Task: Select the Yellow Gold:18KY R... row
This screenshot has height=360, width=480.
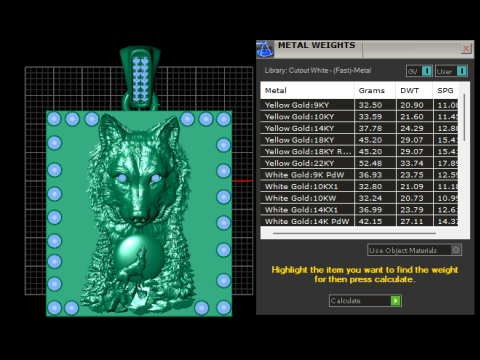Action: click(359, 152)
